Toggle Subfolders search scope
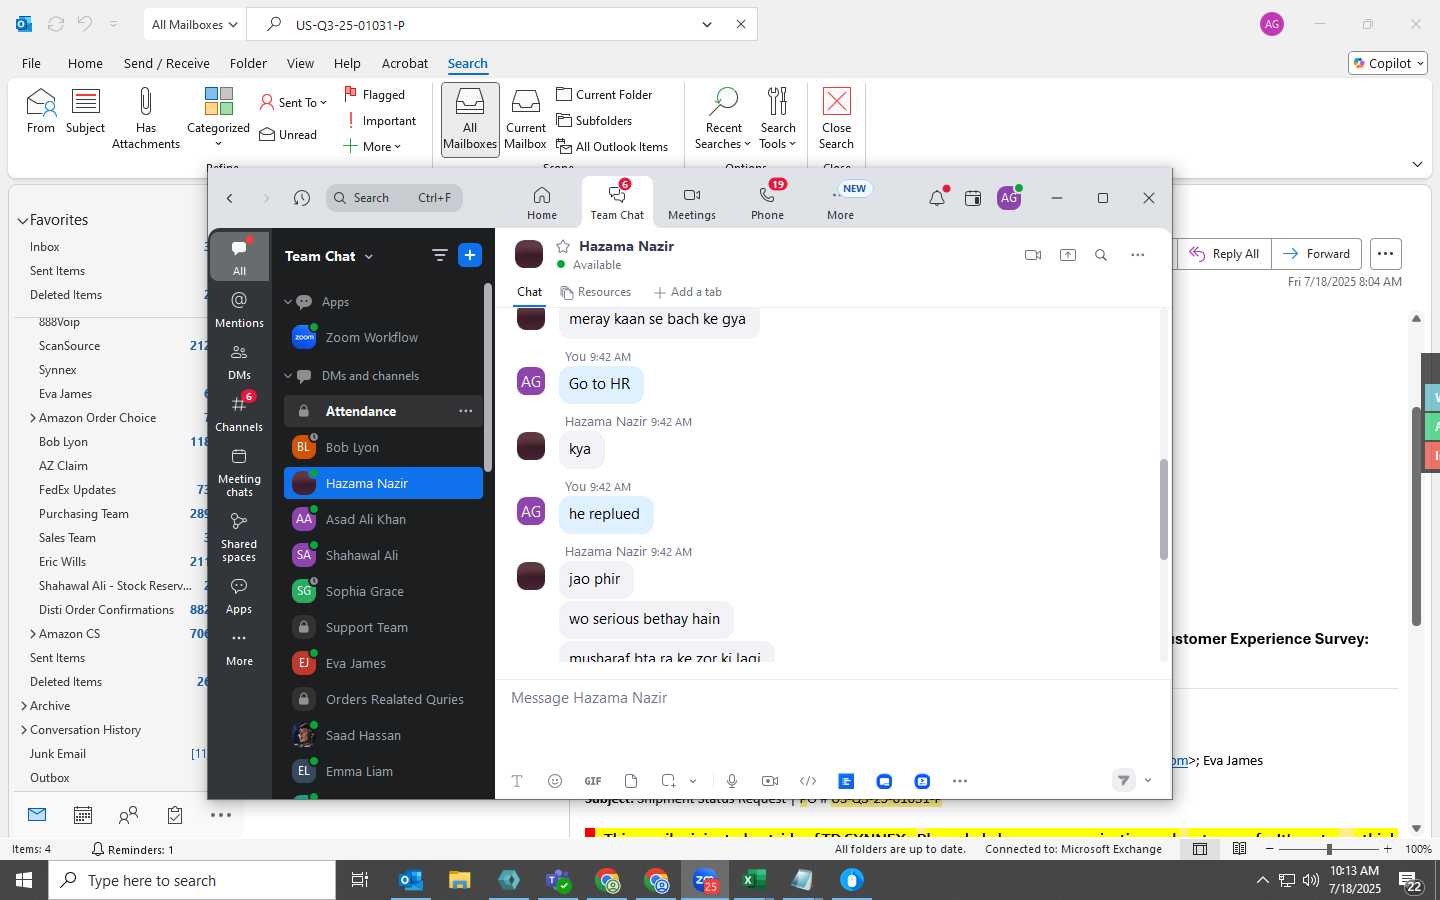The image size is (1440, 900). 594,121
